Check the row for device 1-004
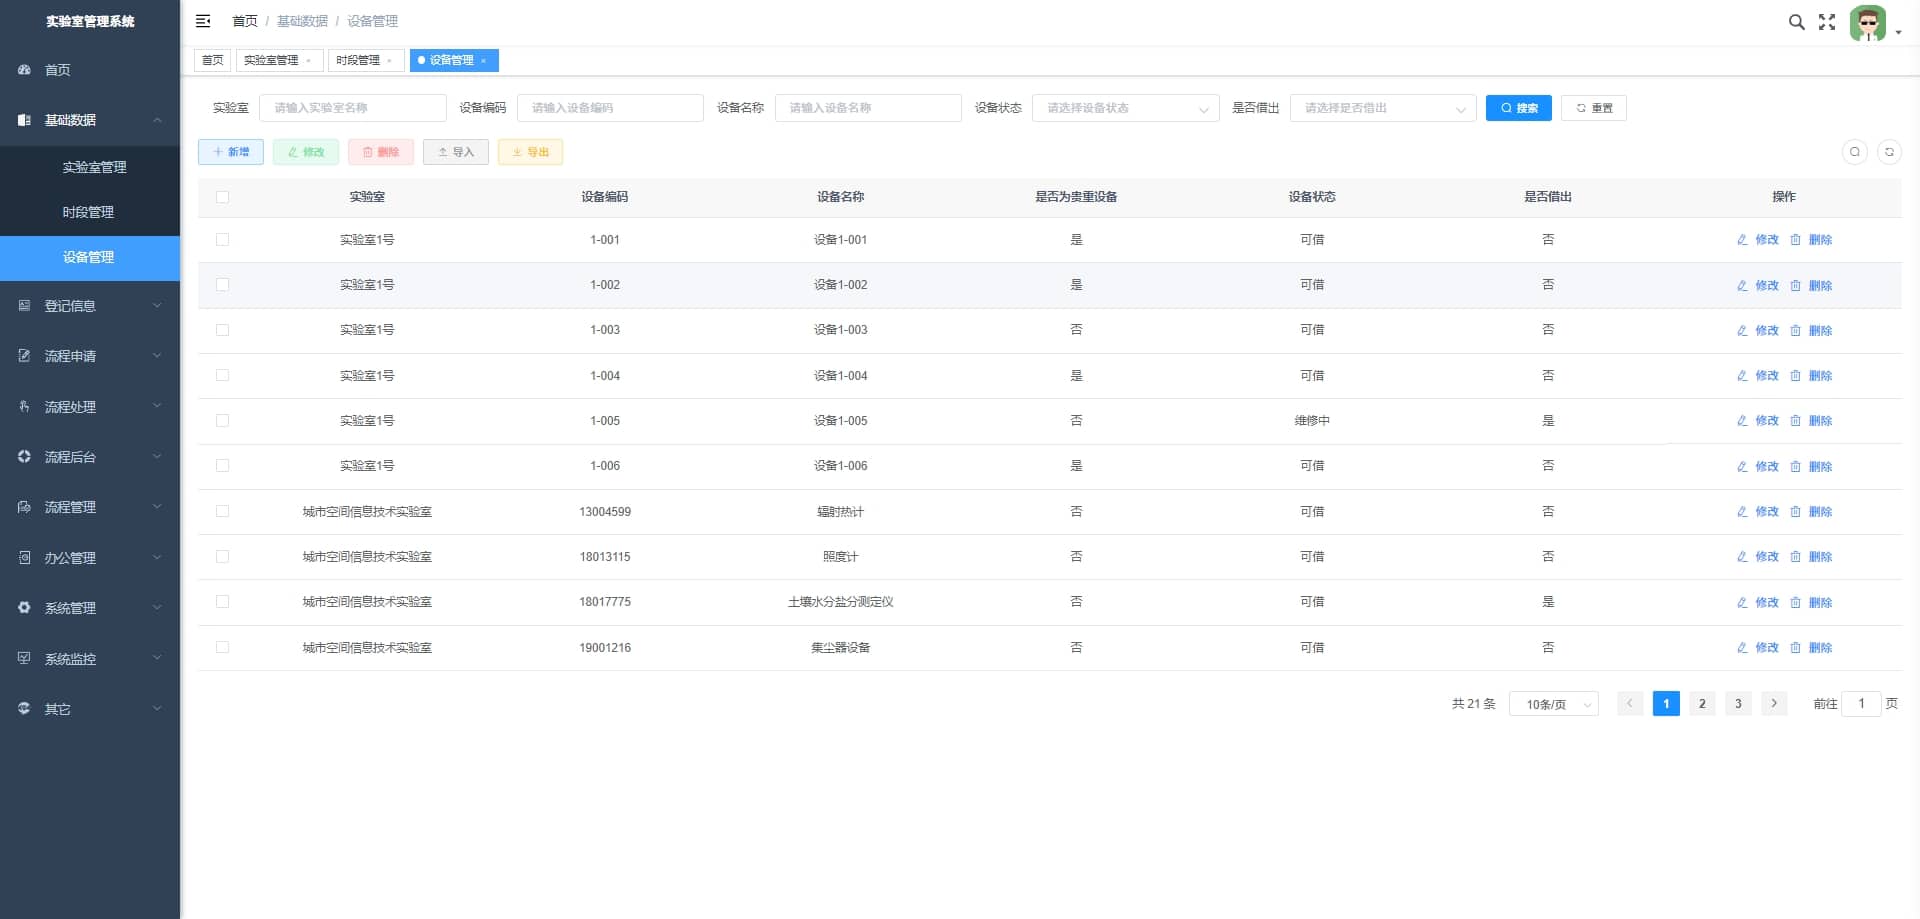Image resolution: width=1920 pixels, height=919 pixels. (x=222, y=376)
